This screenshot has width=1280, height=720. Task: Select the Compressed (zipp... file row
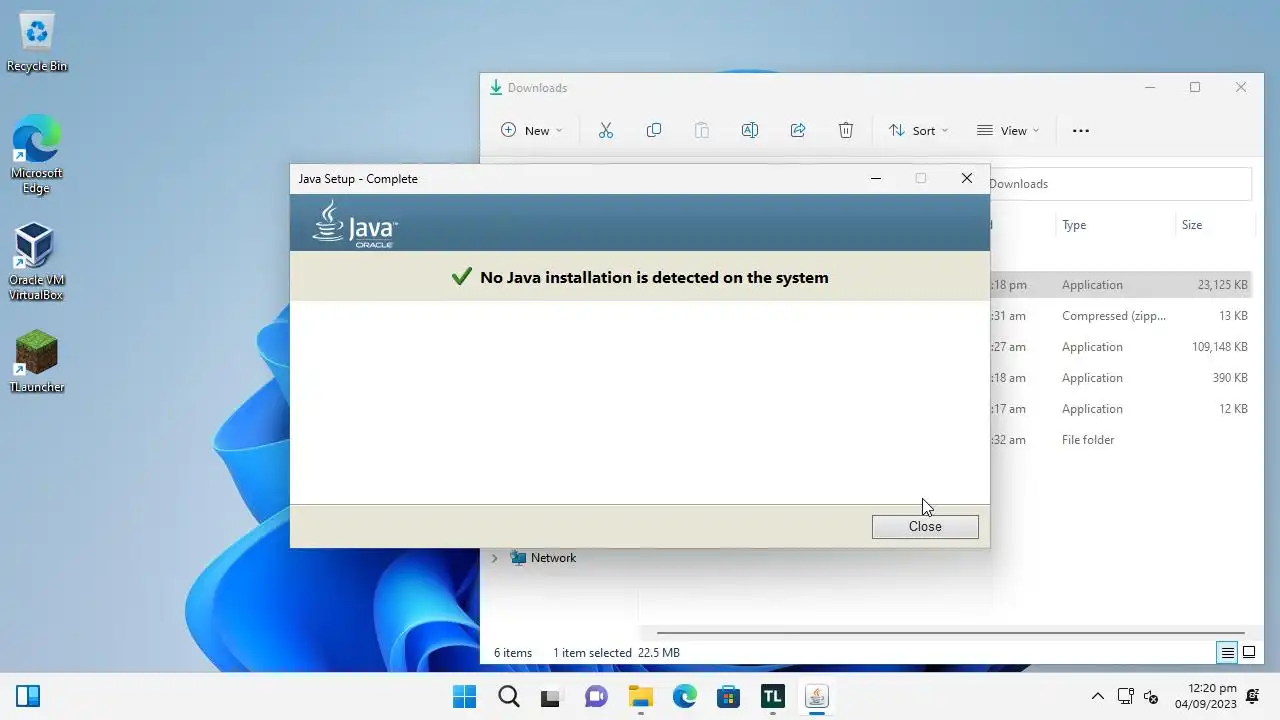pyautogui.click(x=1120, y=316)
